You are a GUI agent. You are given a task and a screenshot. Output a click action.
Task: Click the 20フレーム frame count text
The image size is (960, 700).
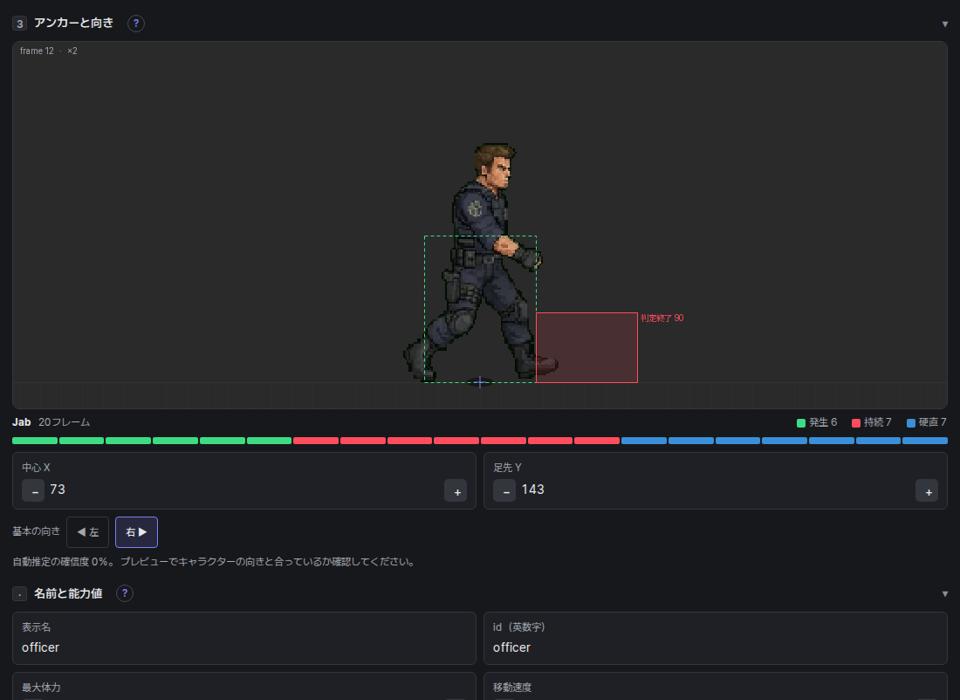pyautogui.click(x=64, y=422)
